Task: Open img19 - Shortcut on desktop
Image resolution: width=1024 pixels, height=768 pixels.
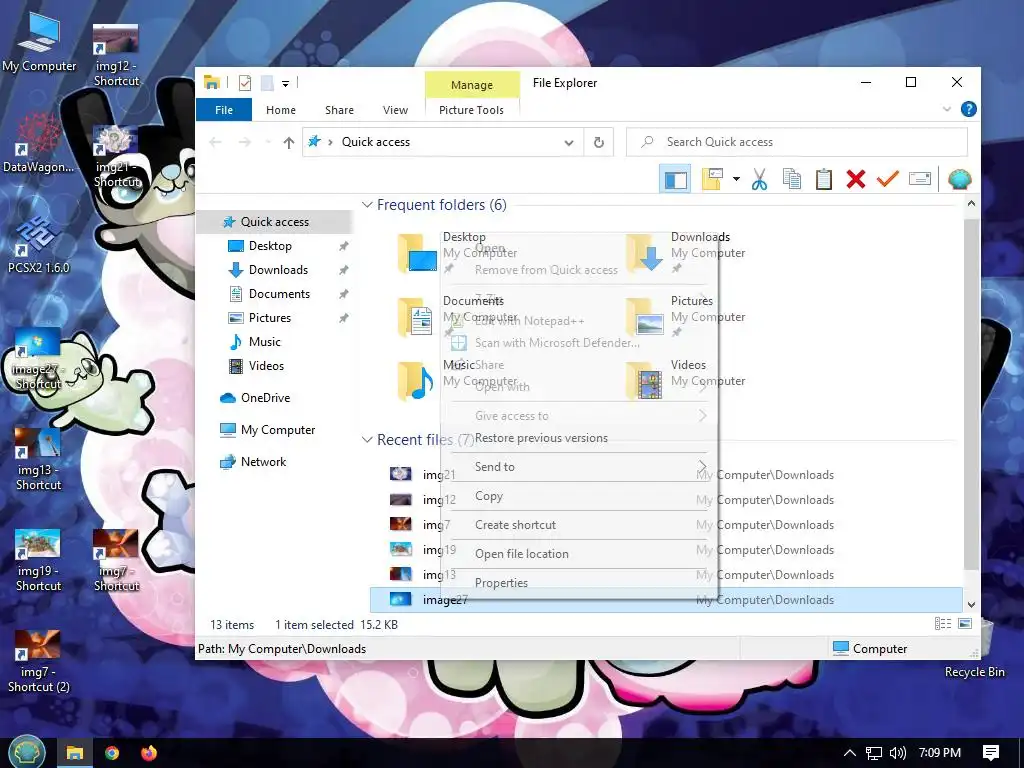Action: tap(38, 561)
